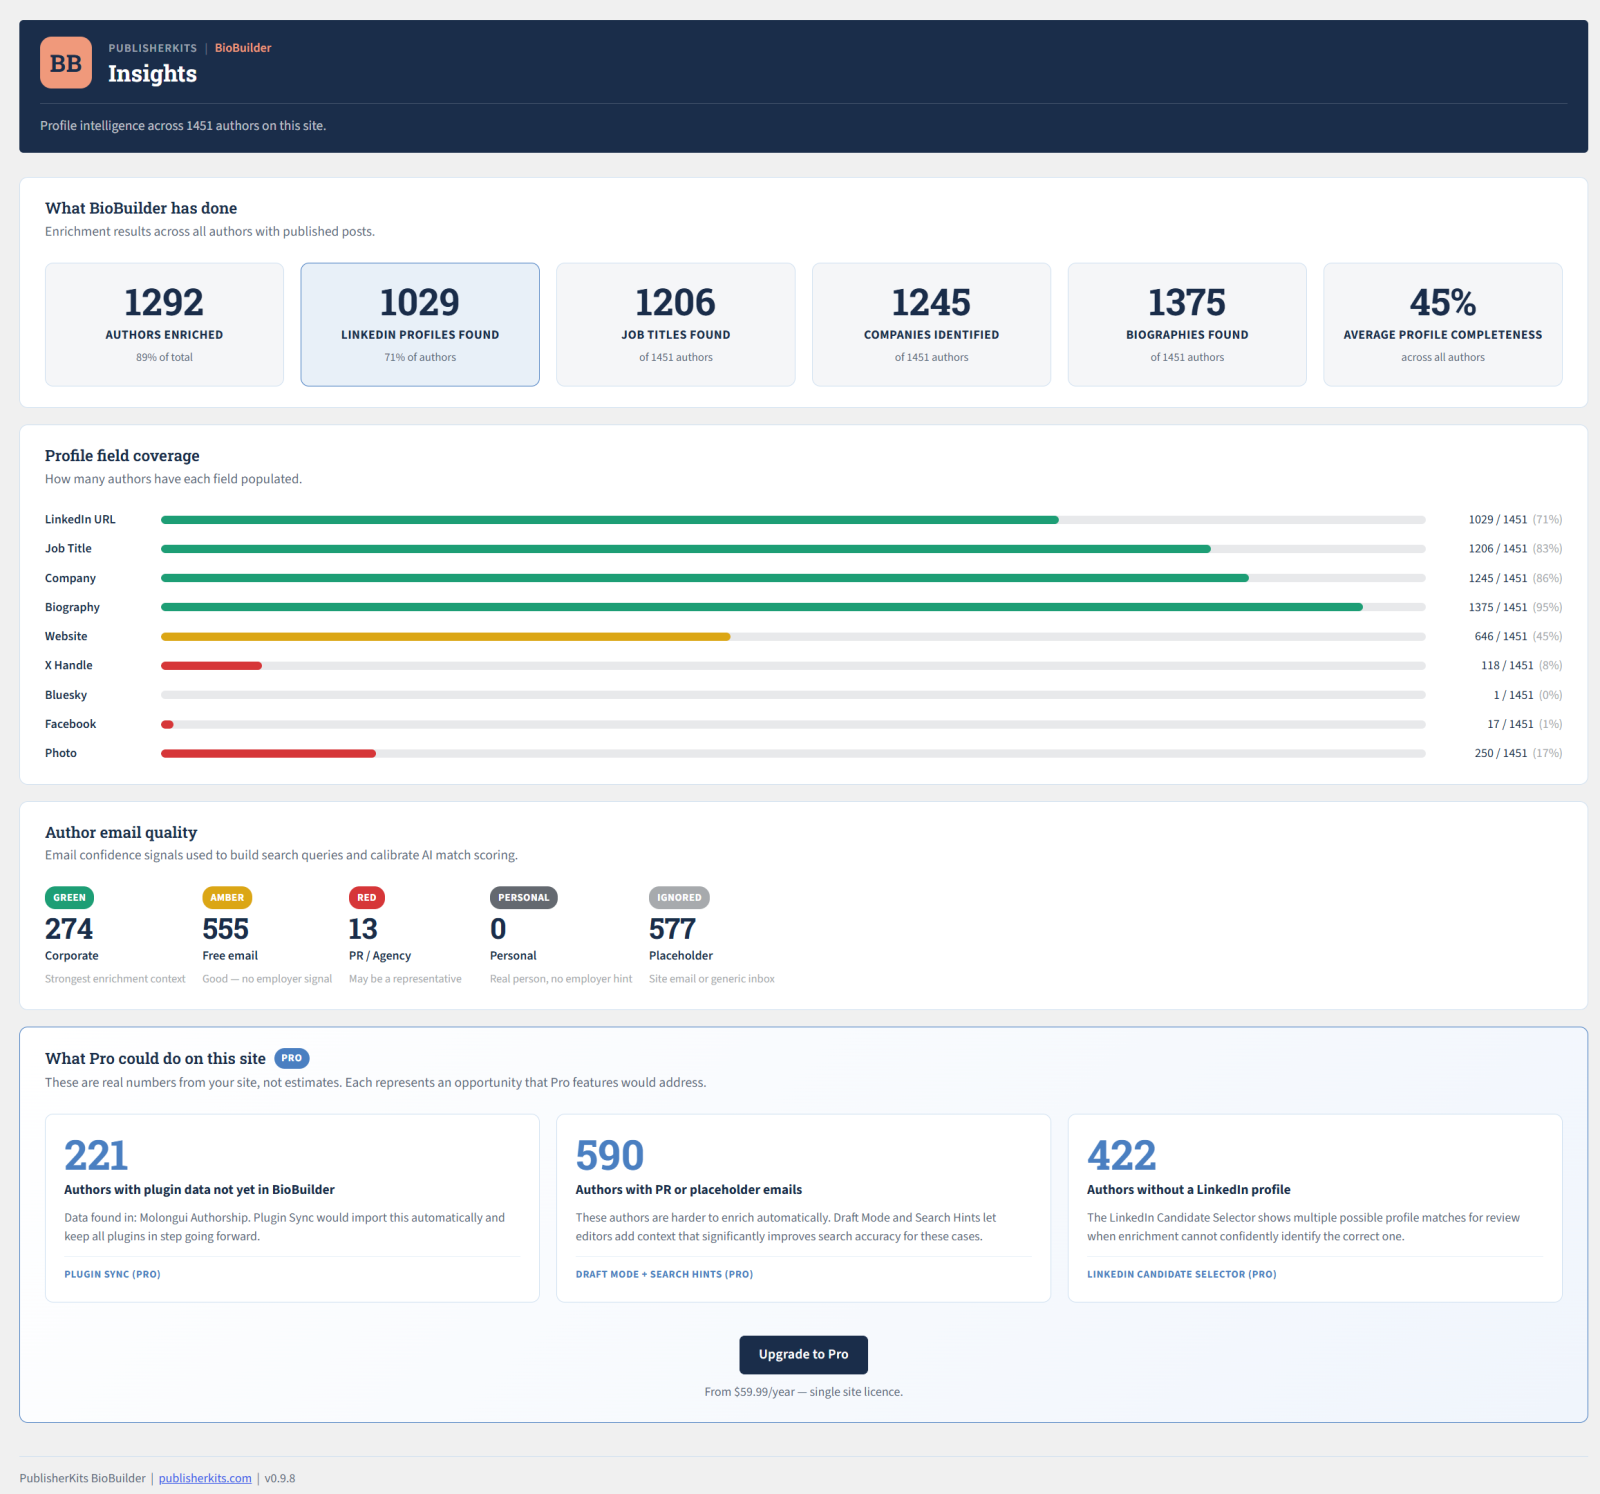1600x1494 pixels.
Task: Click the IGNORED email quality badge
Action: (679, 897)
